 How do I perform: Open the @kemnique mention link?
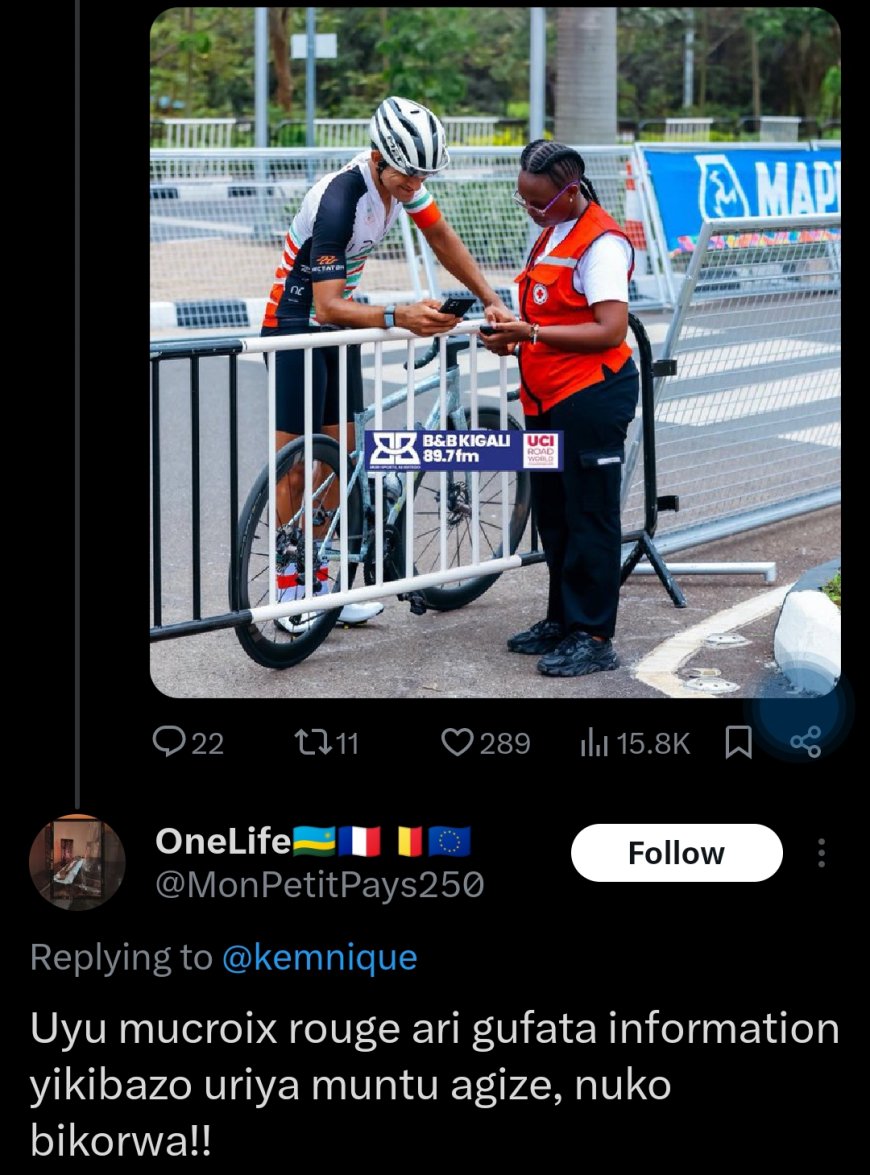pyautogui.click(x=319, y=958)
